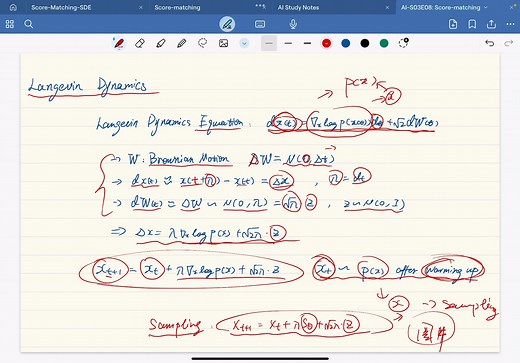Switch to keyboard text input mode
The width and height of the screenshot is (520, 363).
pyautogui.click(x=260, y=24)
